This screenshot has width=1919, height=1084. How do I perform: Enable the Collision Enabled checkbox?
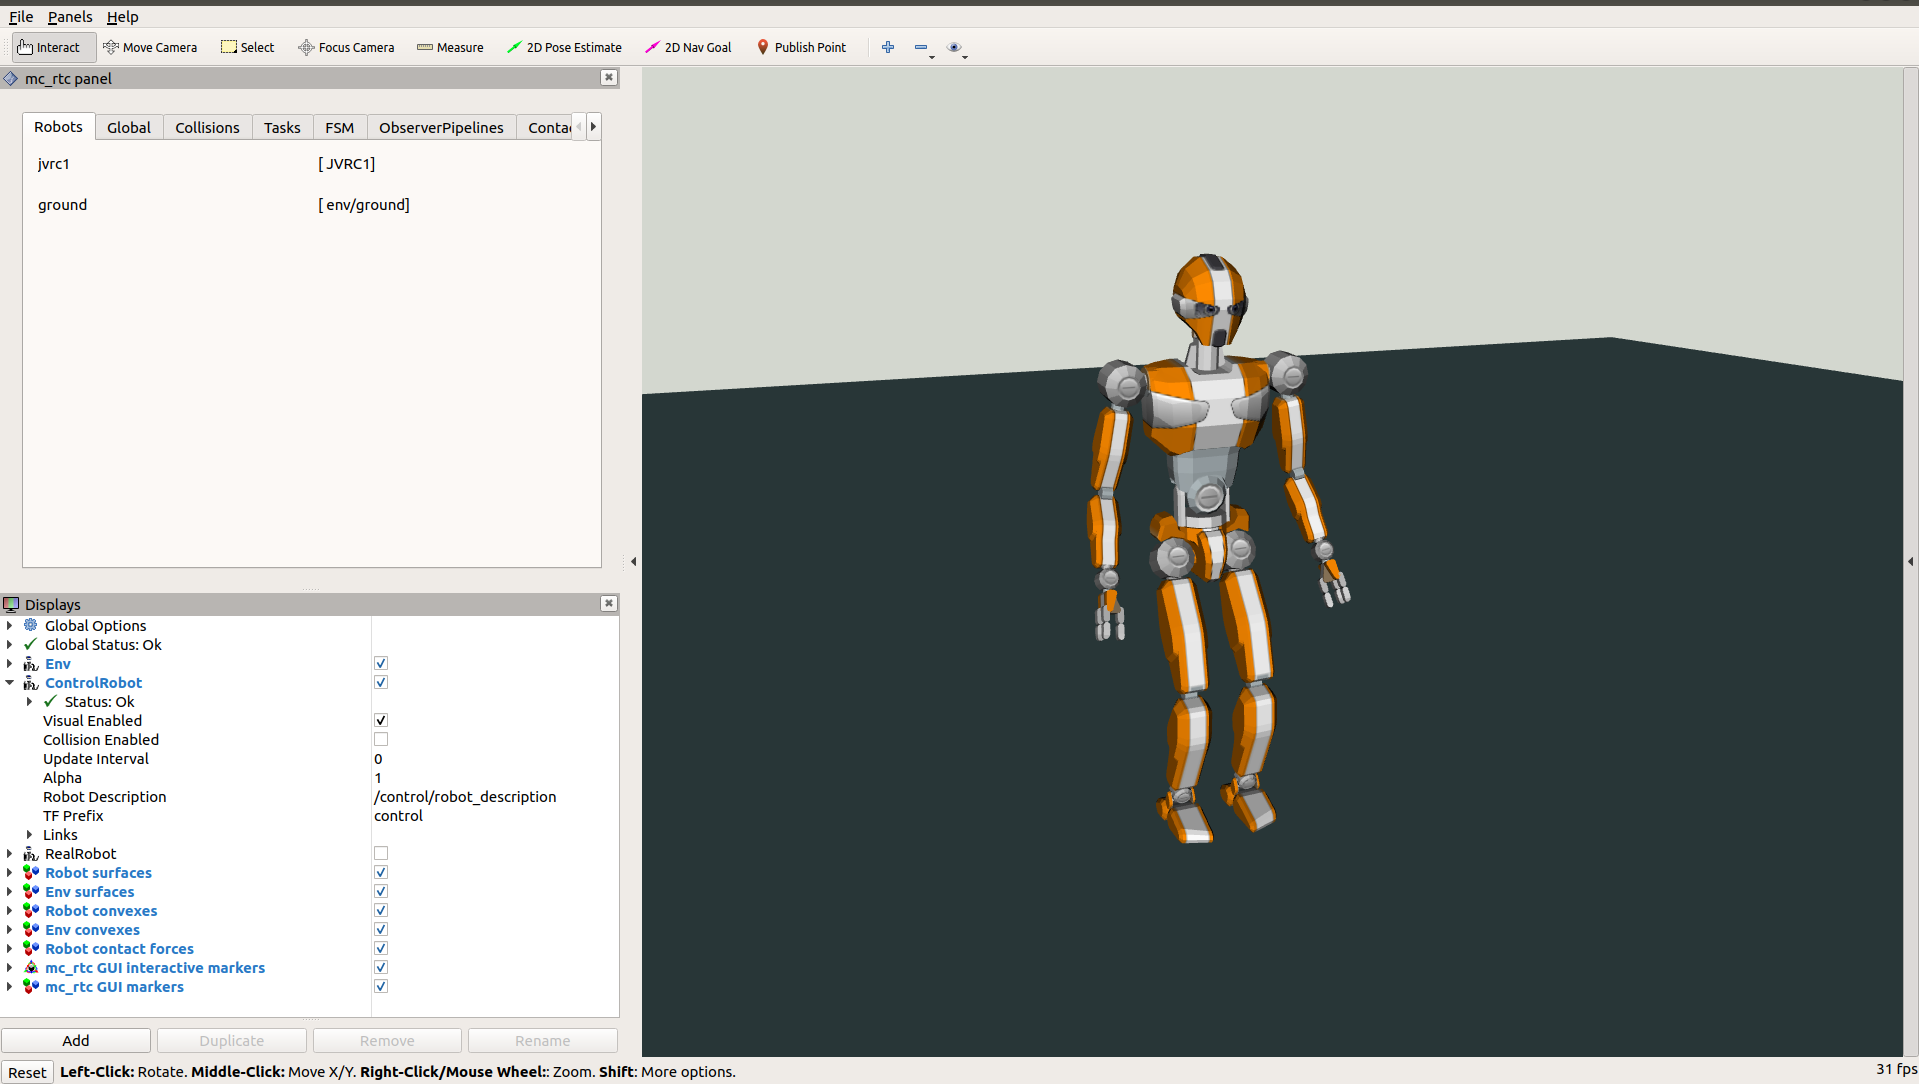pyautogui.click(x=381, y=740)
